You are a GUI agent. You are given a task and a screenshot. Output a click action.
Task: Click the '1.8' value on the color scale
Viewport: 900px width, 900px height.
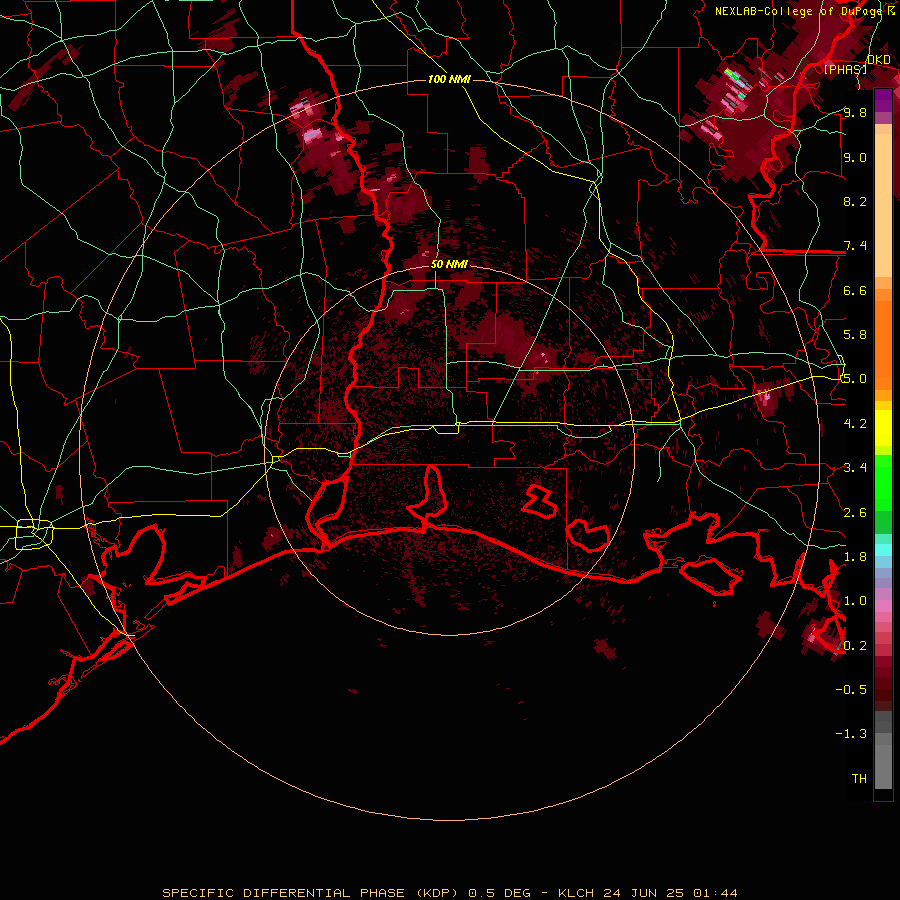click(x=855, y=557)
